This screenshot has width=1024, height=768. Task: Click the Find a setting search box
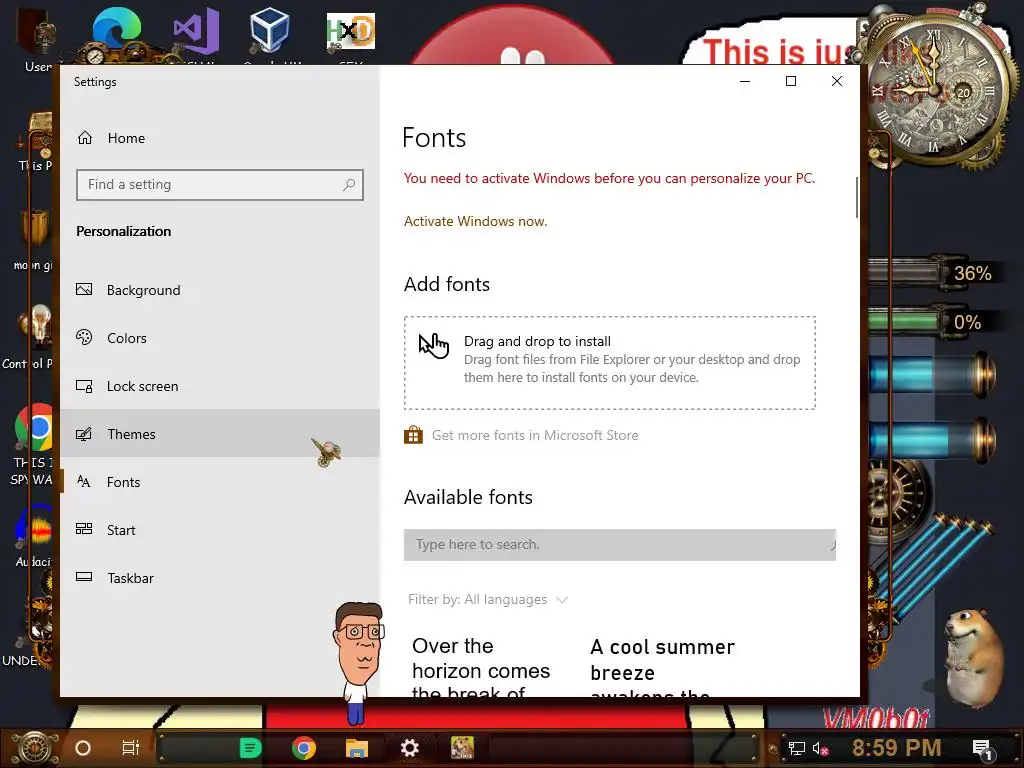(x=219, y=185)
